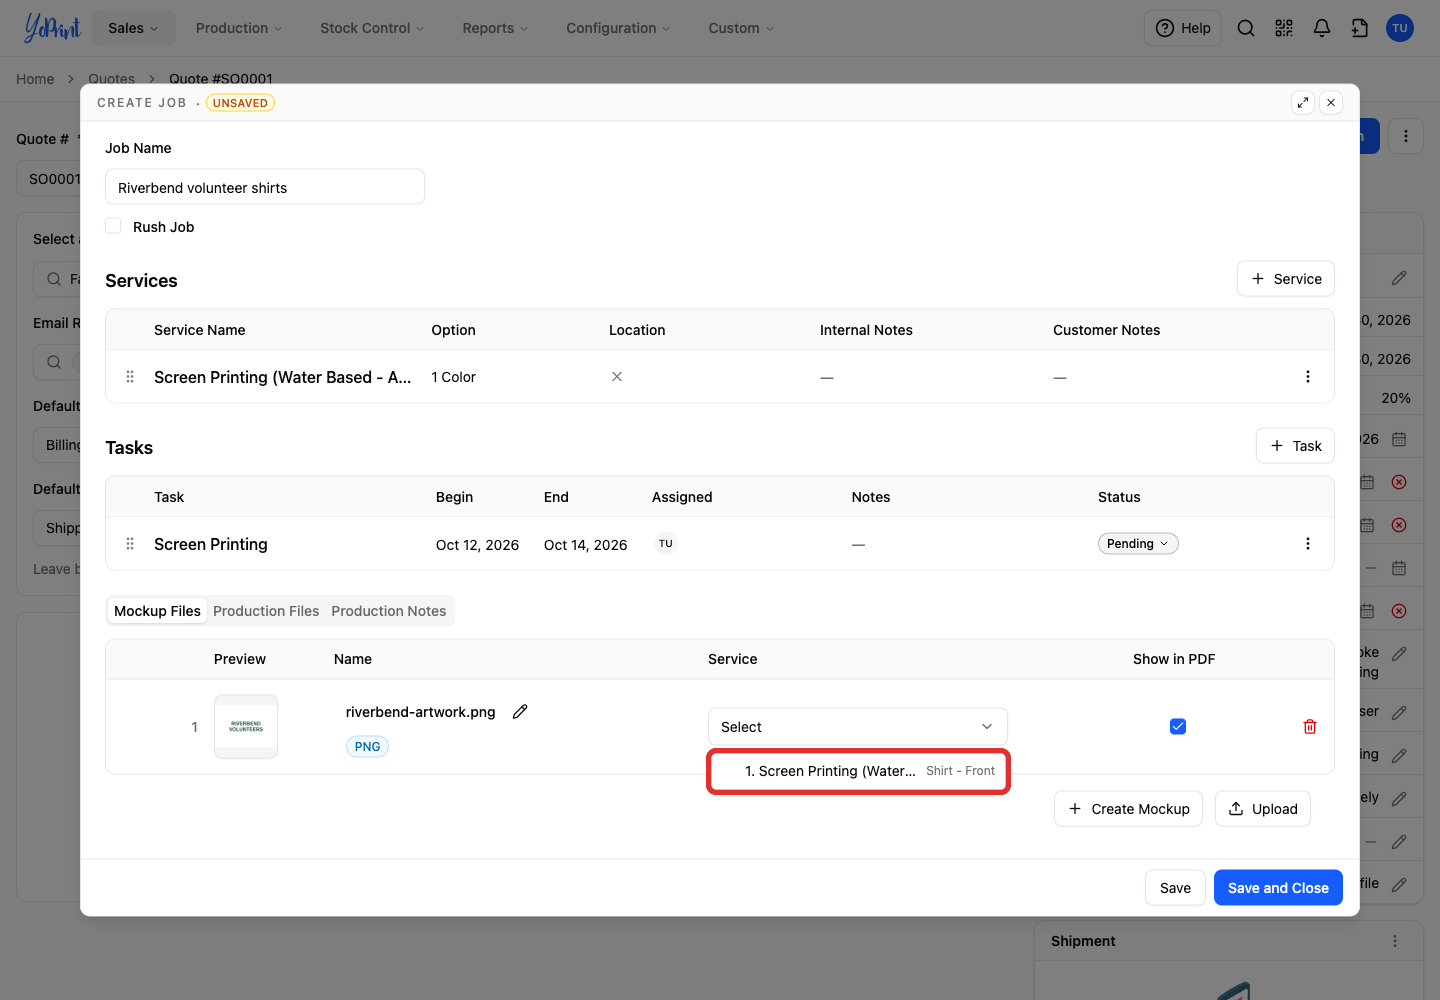Click the X icon in the Location column

617,377
